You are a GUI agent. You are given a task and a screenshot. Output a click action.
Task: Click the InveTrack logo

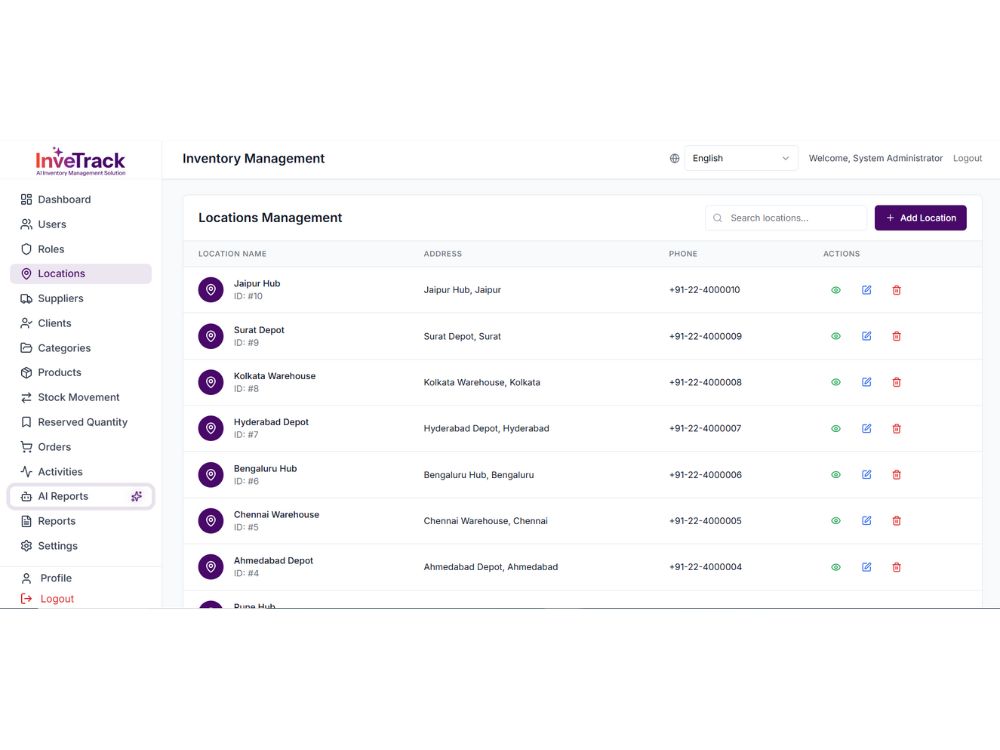[80, 161]
